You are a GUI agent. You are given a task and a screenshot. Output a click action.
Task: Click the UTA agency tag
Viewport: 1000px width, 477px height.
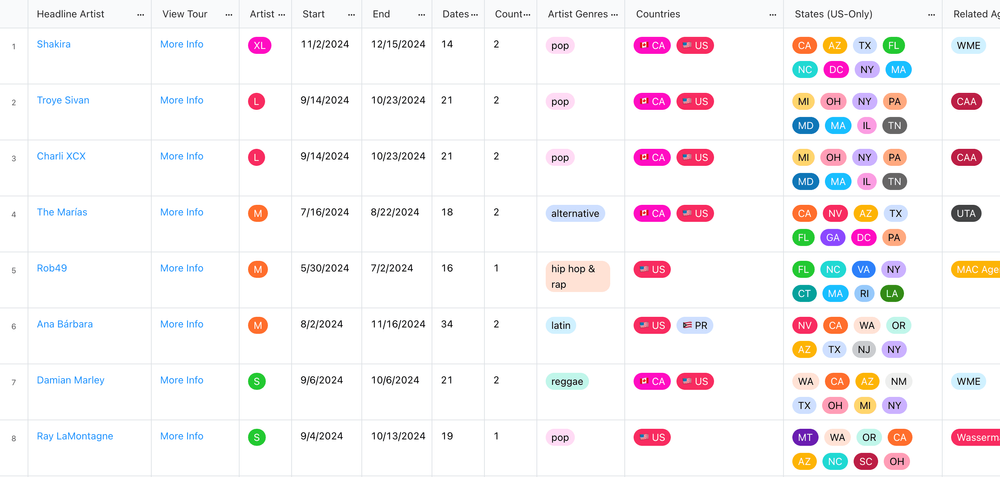tap(966, 214)
